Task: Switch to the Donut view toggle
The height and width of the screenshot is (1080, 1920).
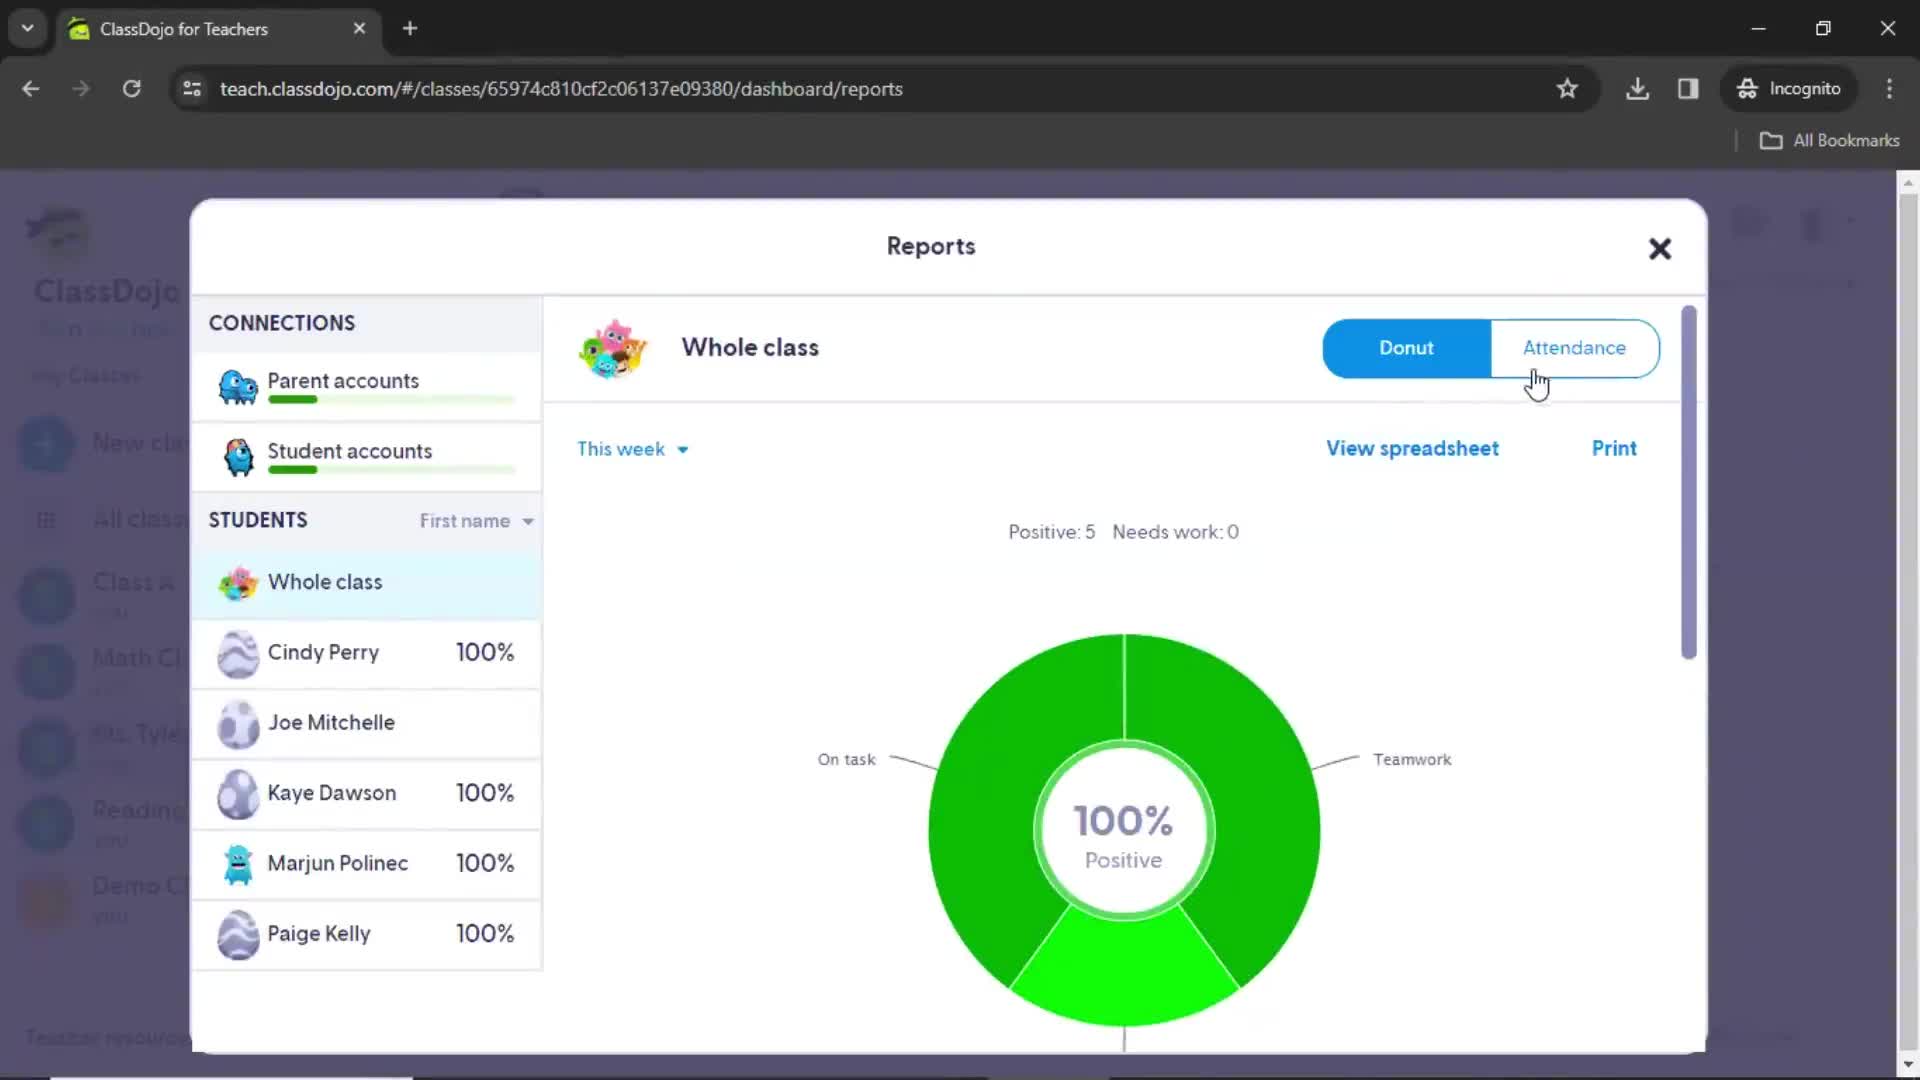Action: (1407, 347)
